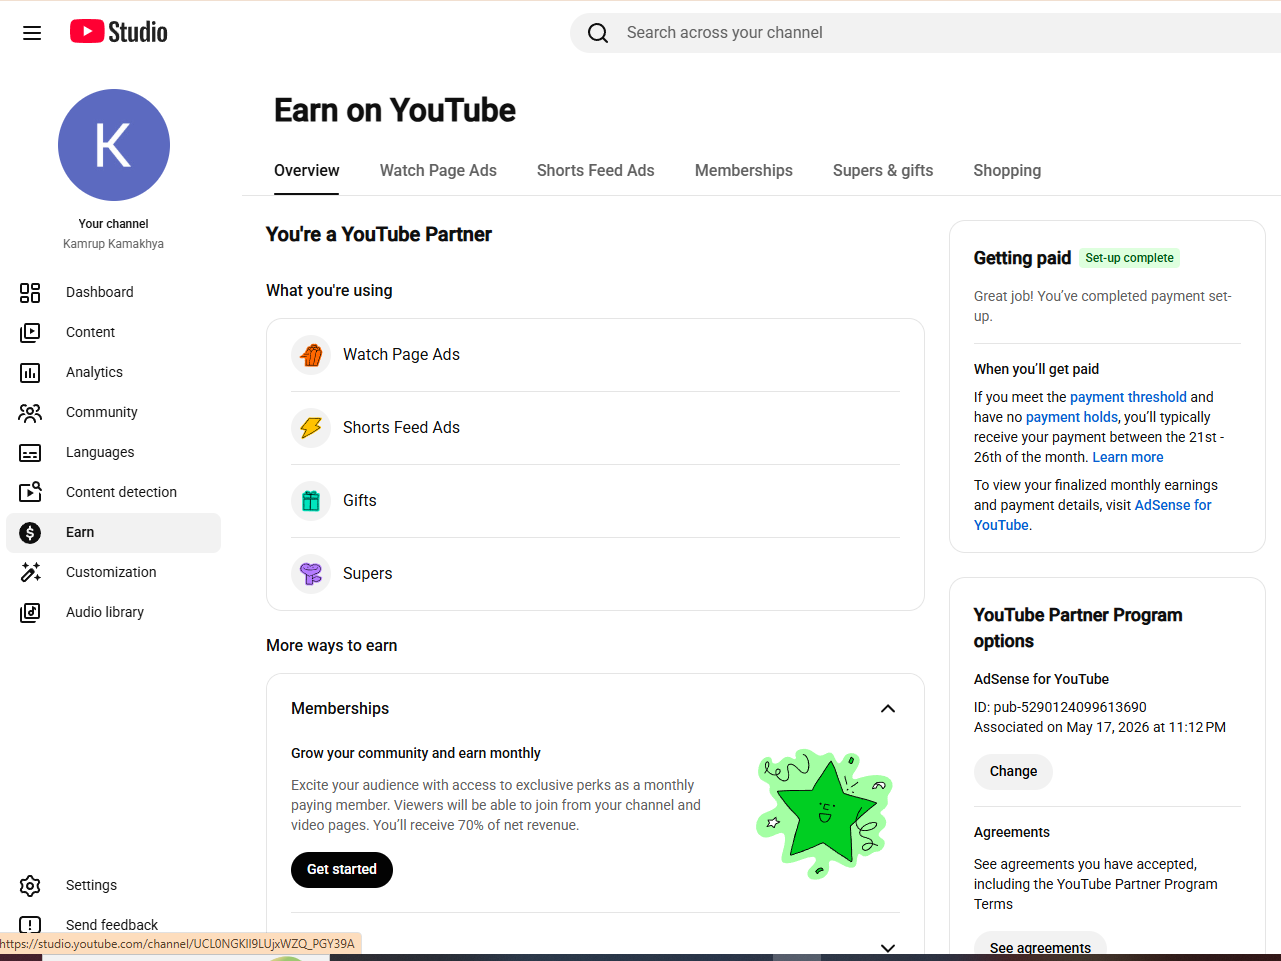
Task: Visit the AdSense for YouTube link
Action: pos(1092,515)
